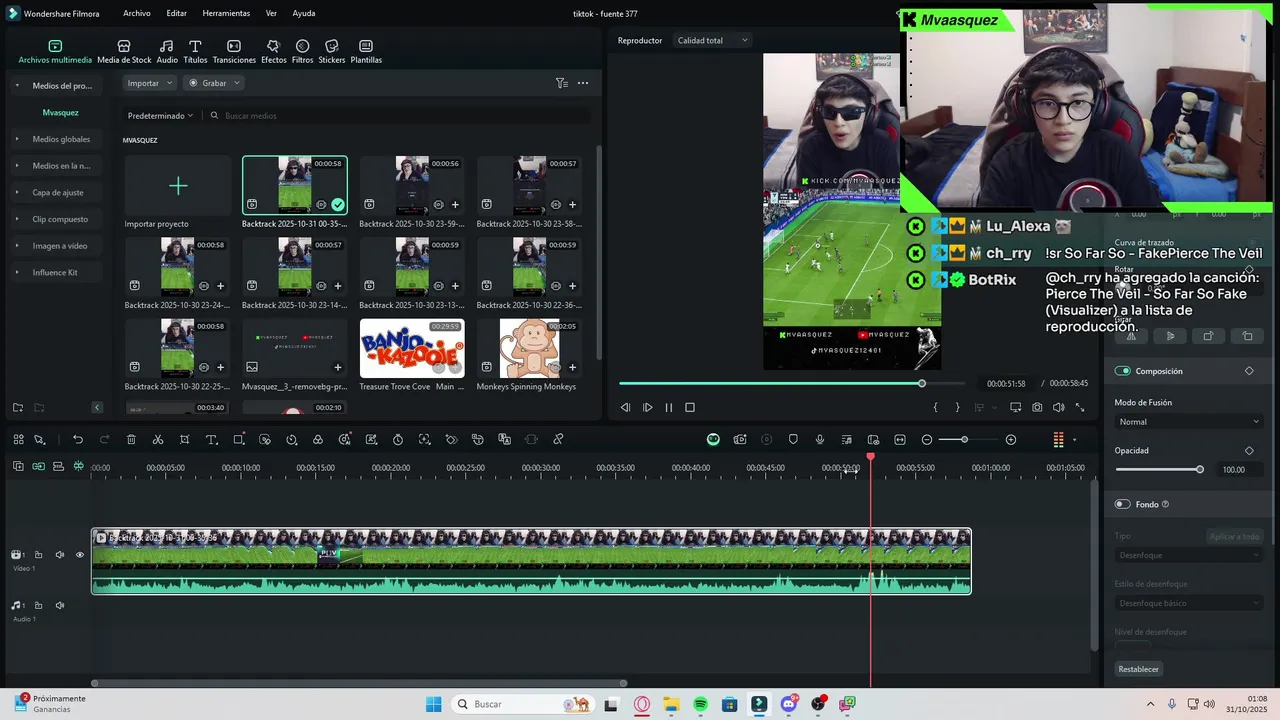Image resolution: width=1280 pixels, height=720 pixels.
Task: Zoom in timeline with plus icon
Action: tap(1011, 439)
